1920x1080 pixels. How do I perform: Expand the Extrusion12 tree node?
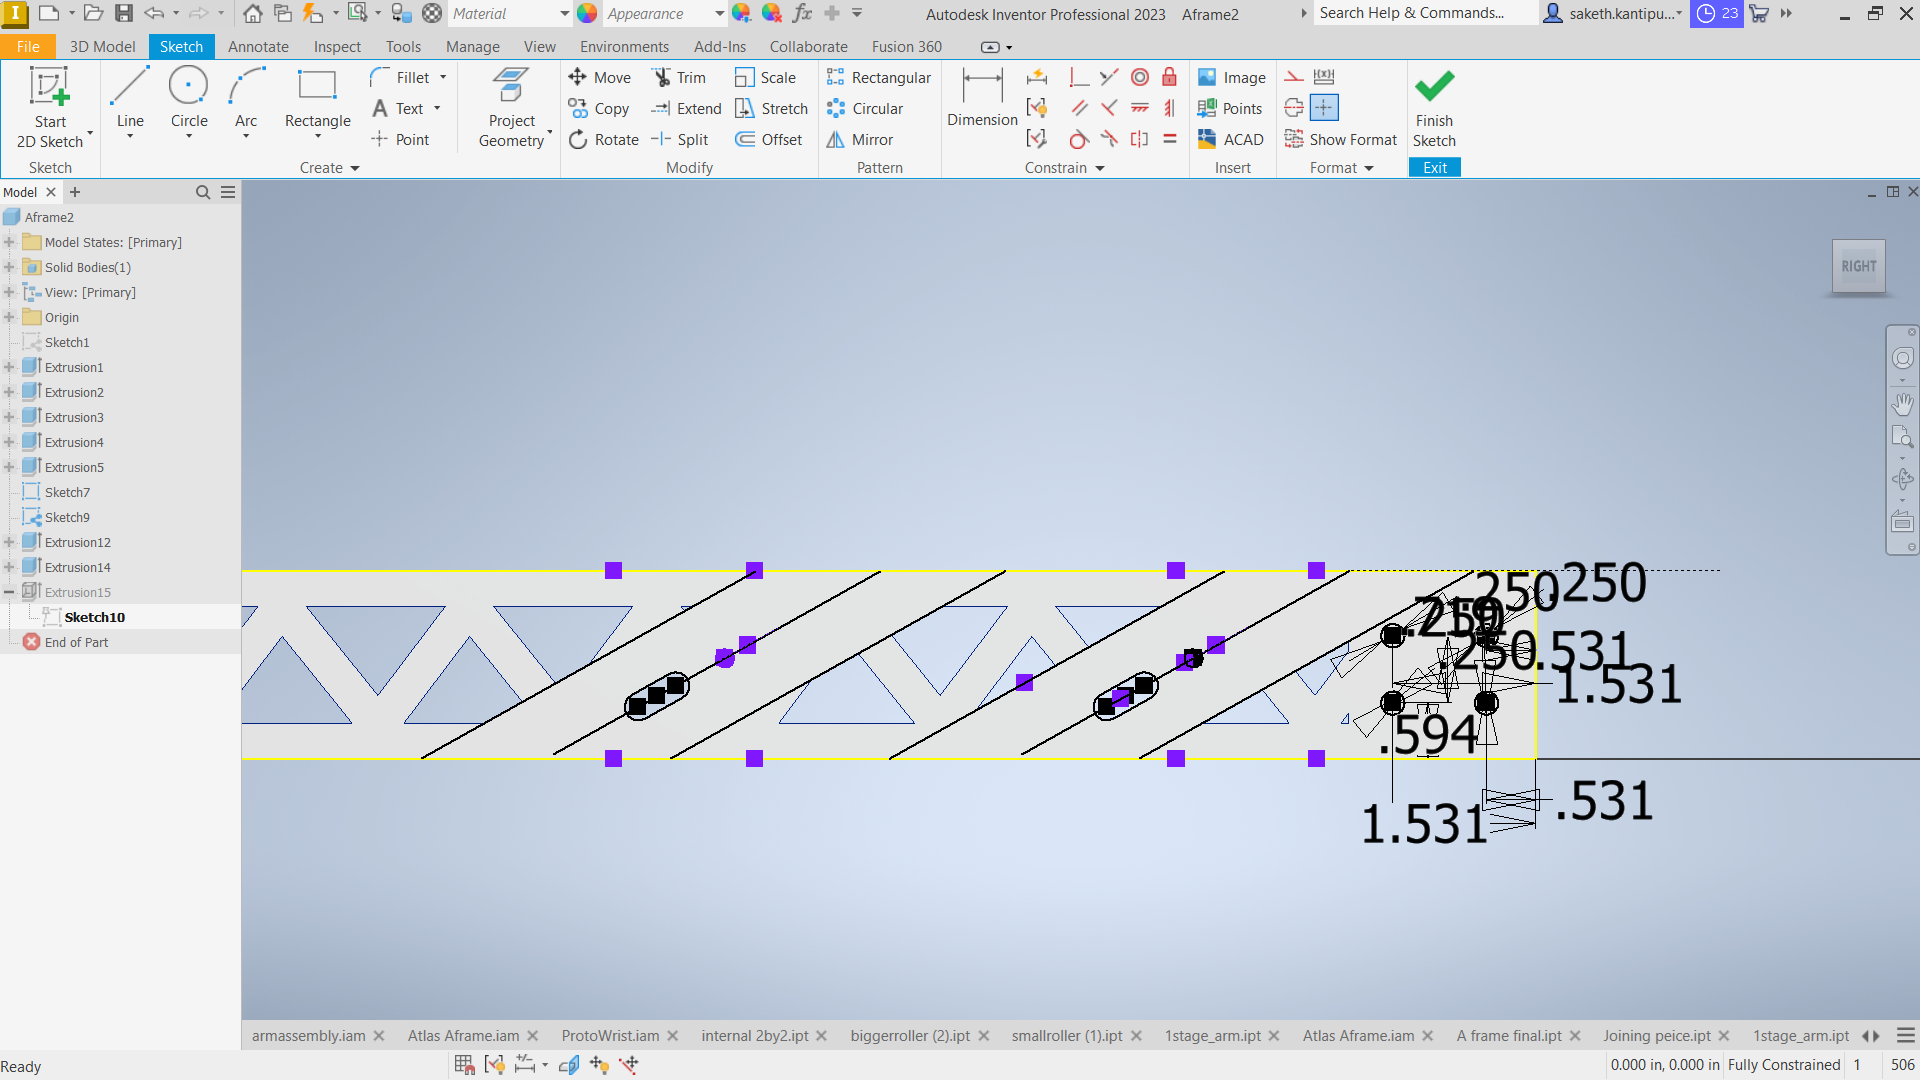click(9, 542)
